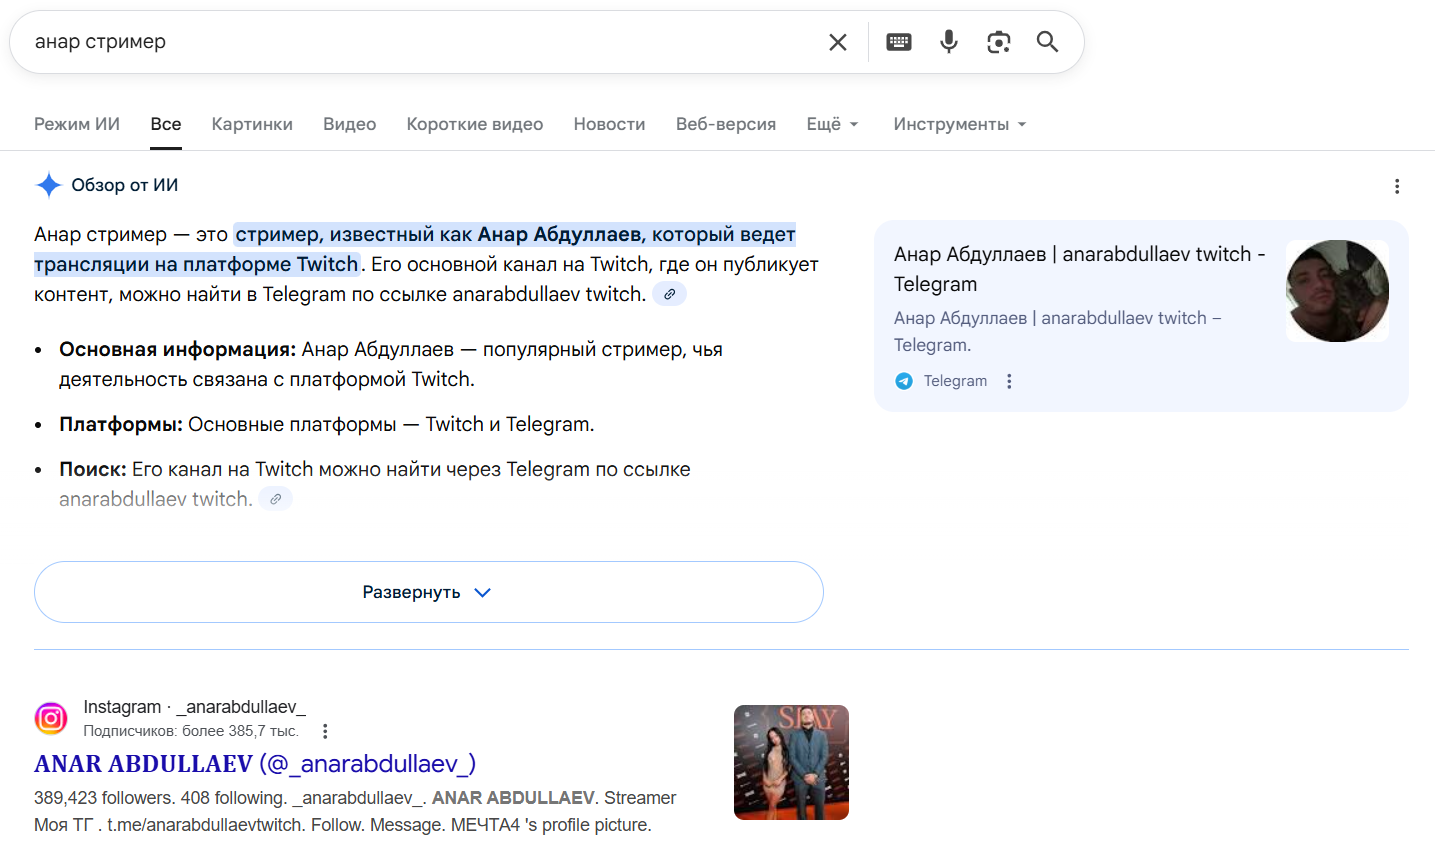The height and width of the screenshot is (861, 1435).
Task: Open the Режим ИИ tab
Action: coord(77,124)
